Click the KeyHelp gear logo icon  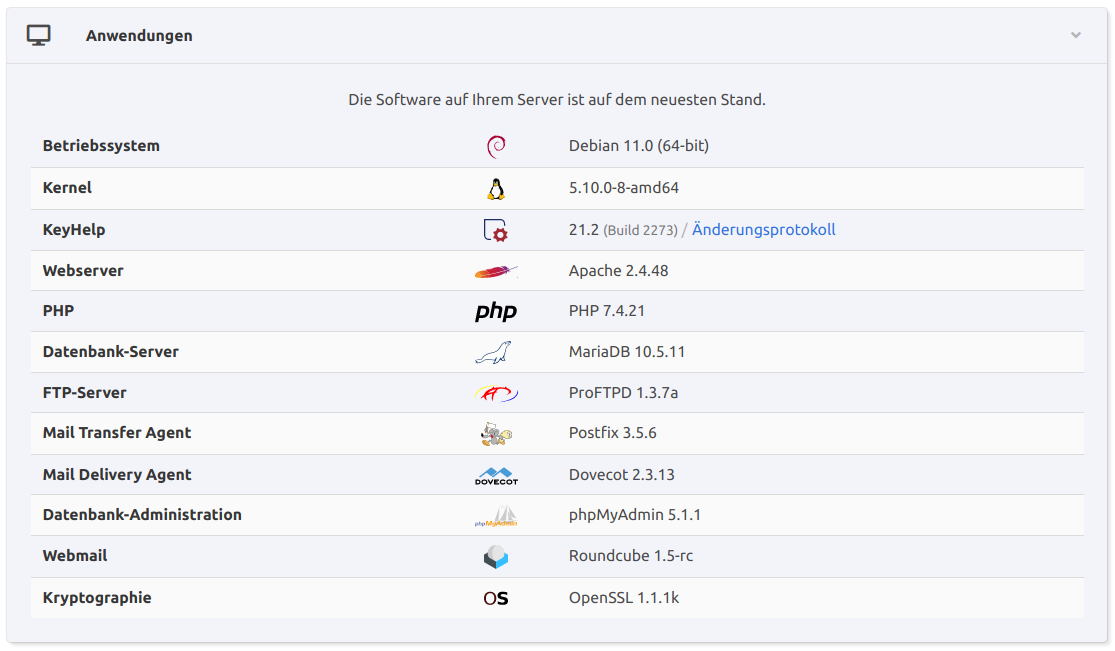pos(496,231)
